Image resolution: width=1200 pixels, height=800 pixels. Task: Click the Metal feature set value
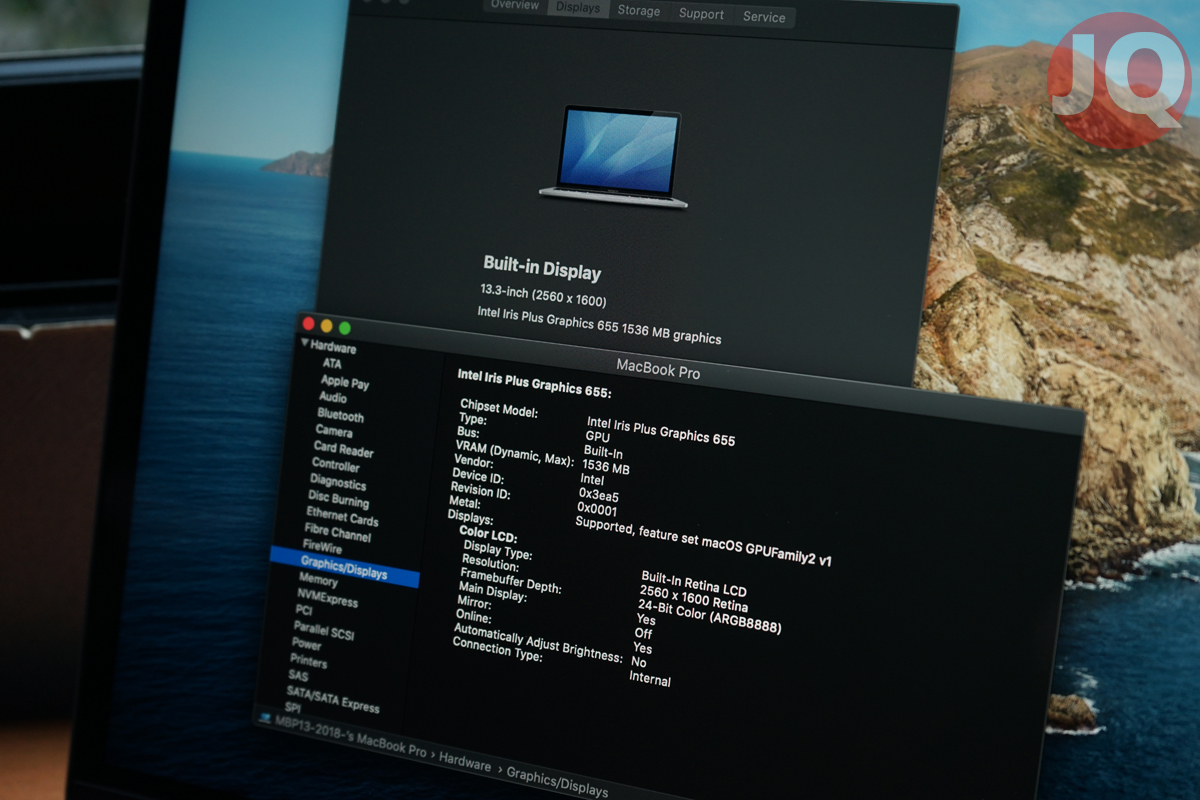click(703, 541)
